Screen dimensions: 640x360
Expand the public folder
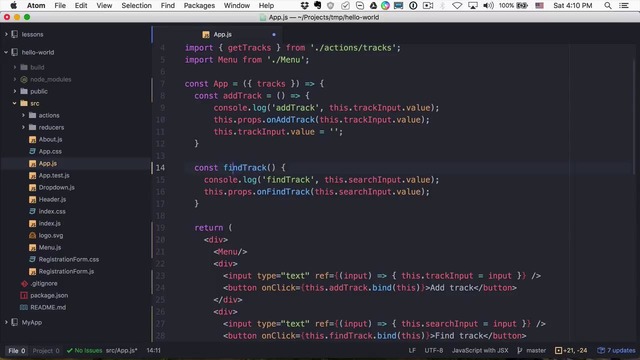(15, 91)
